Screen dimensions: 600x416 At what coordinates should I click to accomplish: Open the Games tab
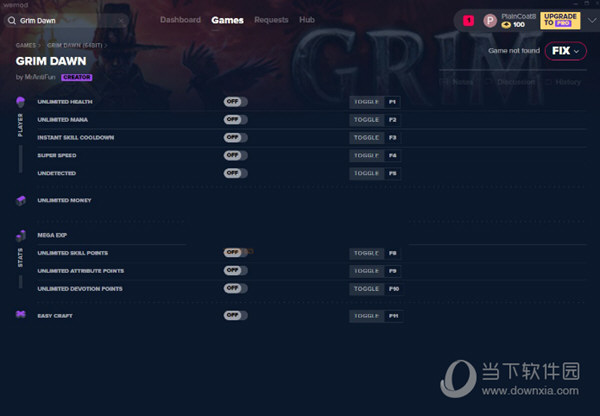(x=227, y=20)
